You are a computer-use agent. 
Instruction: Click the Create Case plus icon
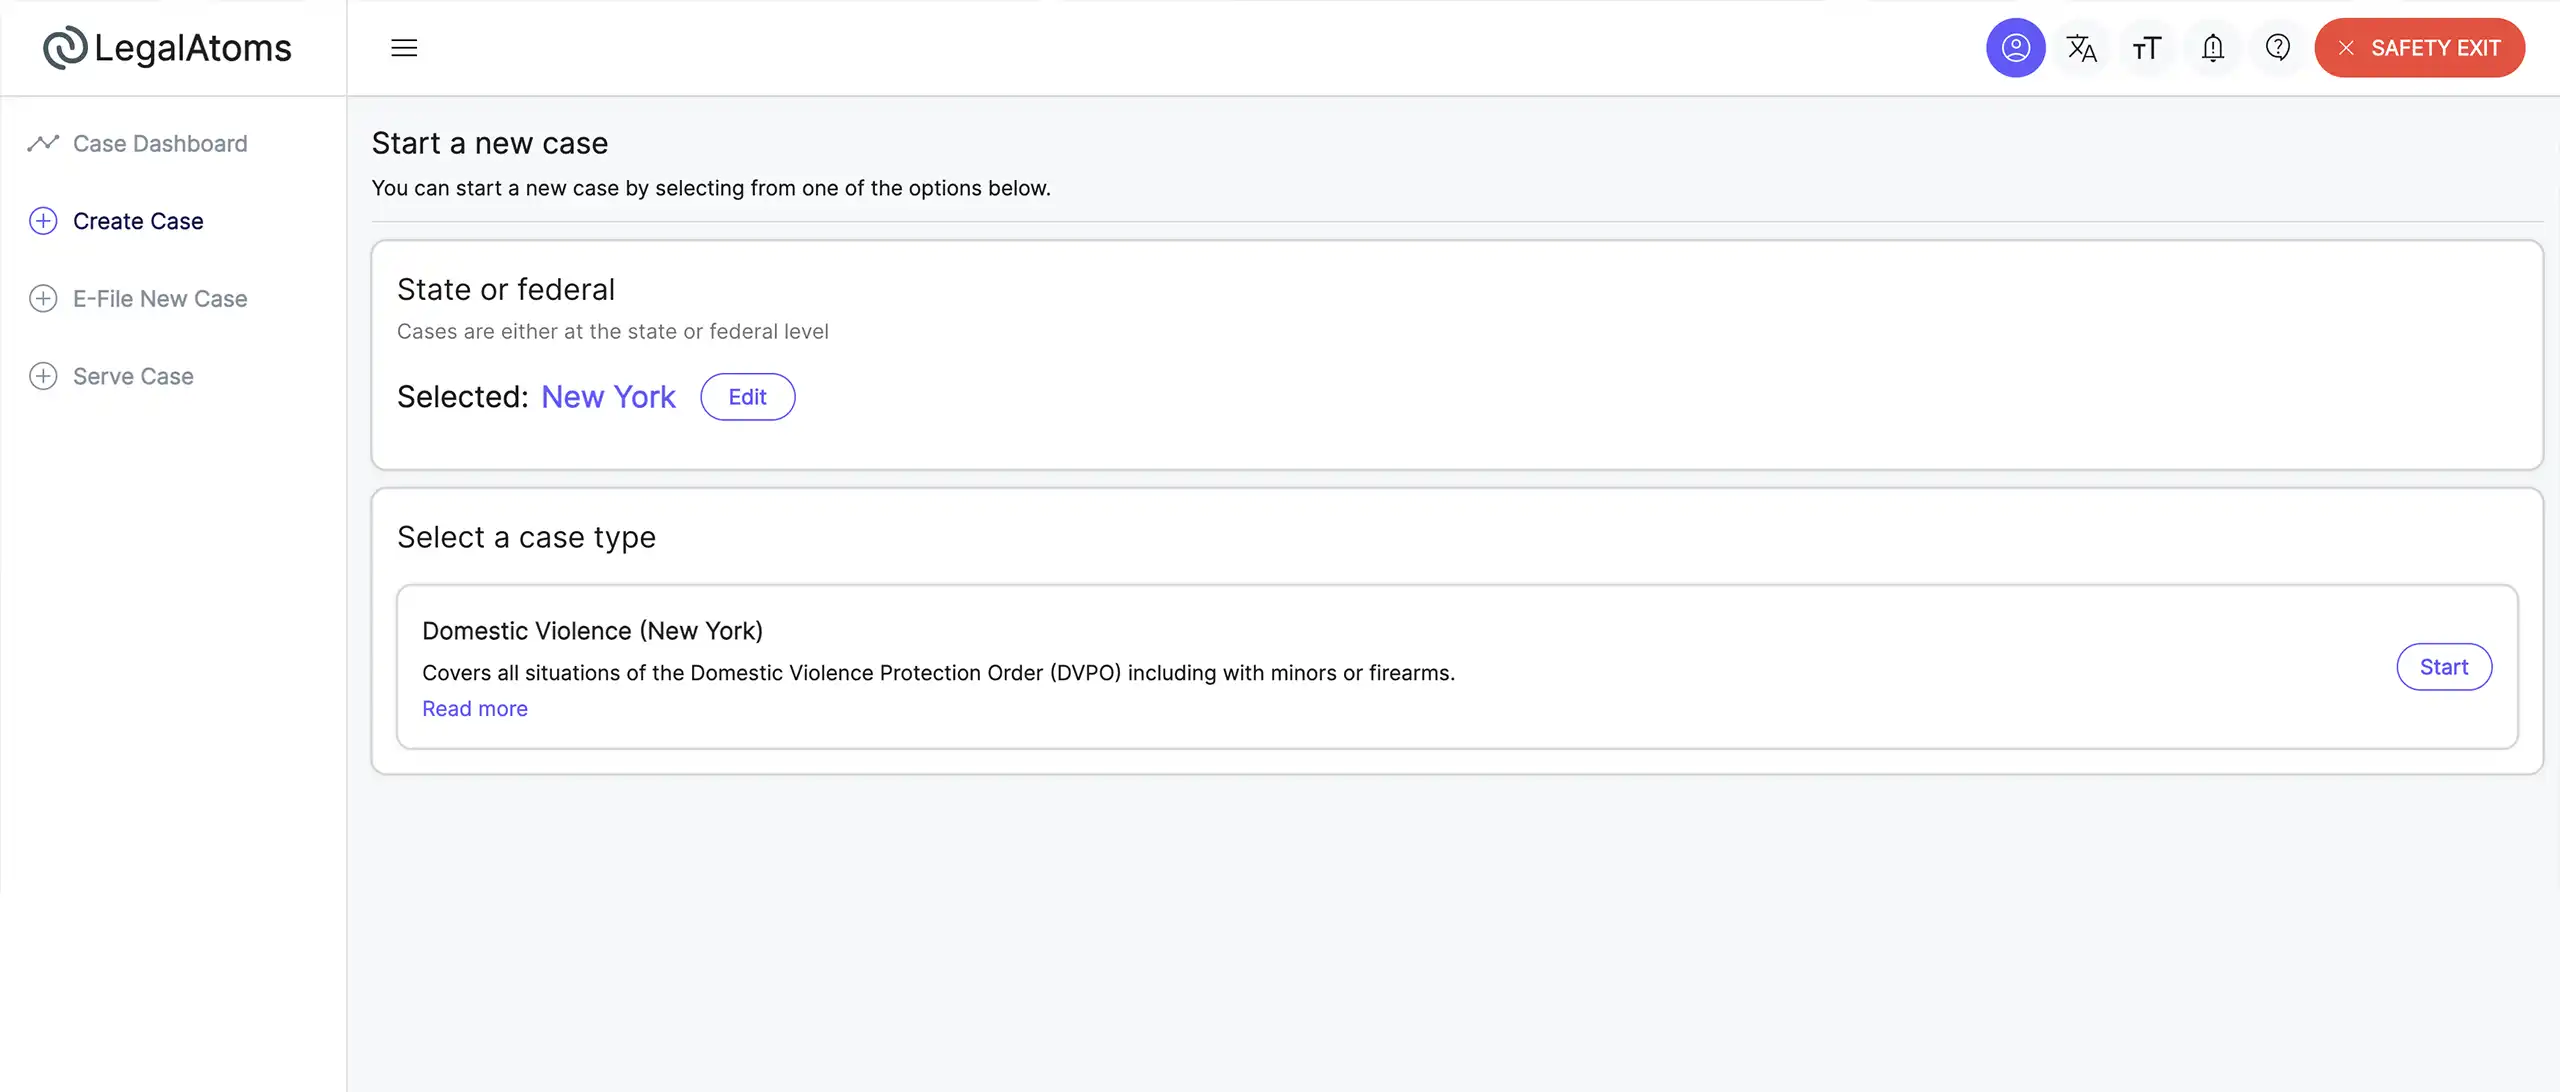pyautogui.click(x=43, y=221)
